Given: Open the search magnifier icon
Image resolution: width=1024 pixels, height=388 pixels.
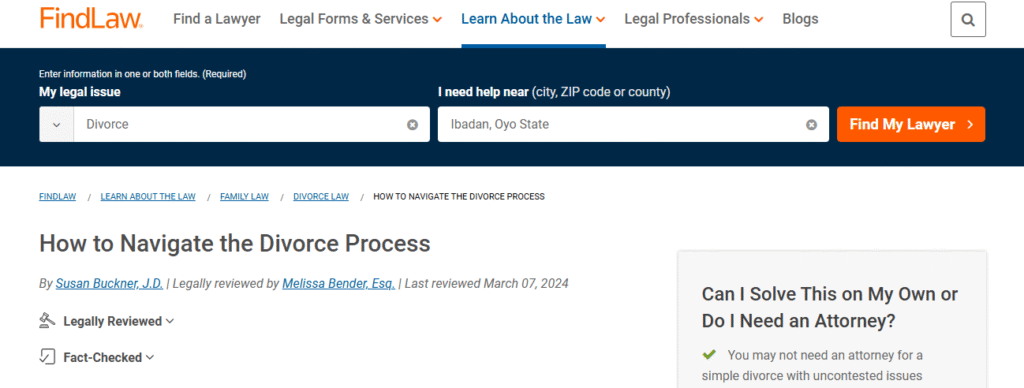Looking at the screenshot, I should [968, 20].
